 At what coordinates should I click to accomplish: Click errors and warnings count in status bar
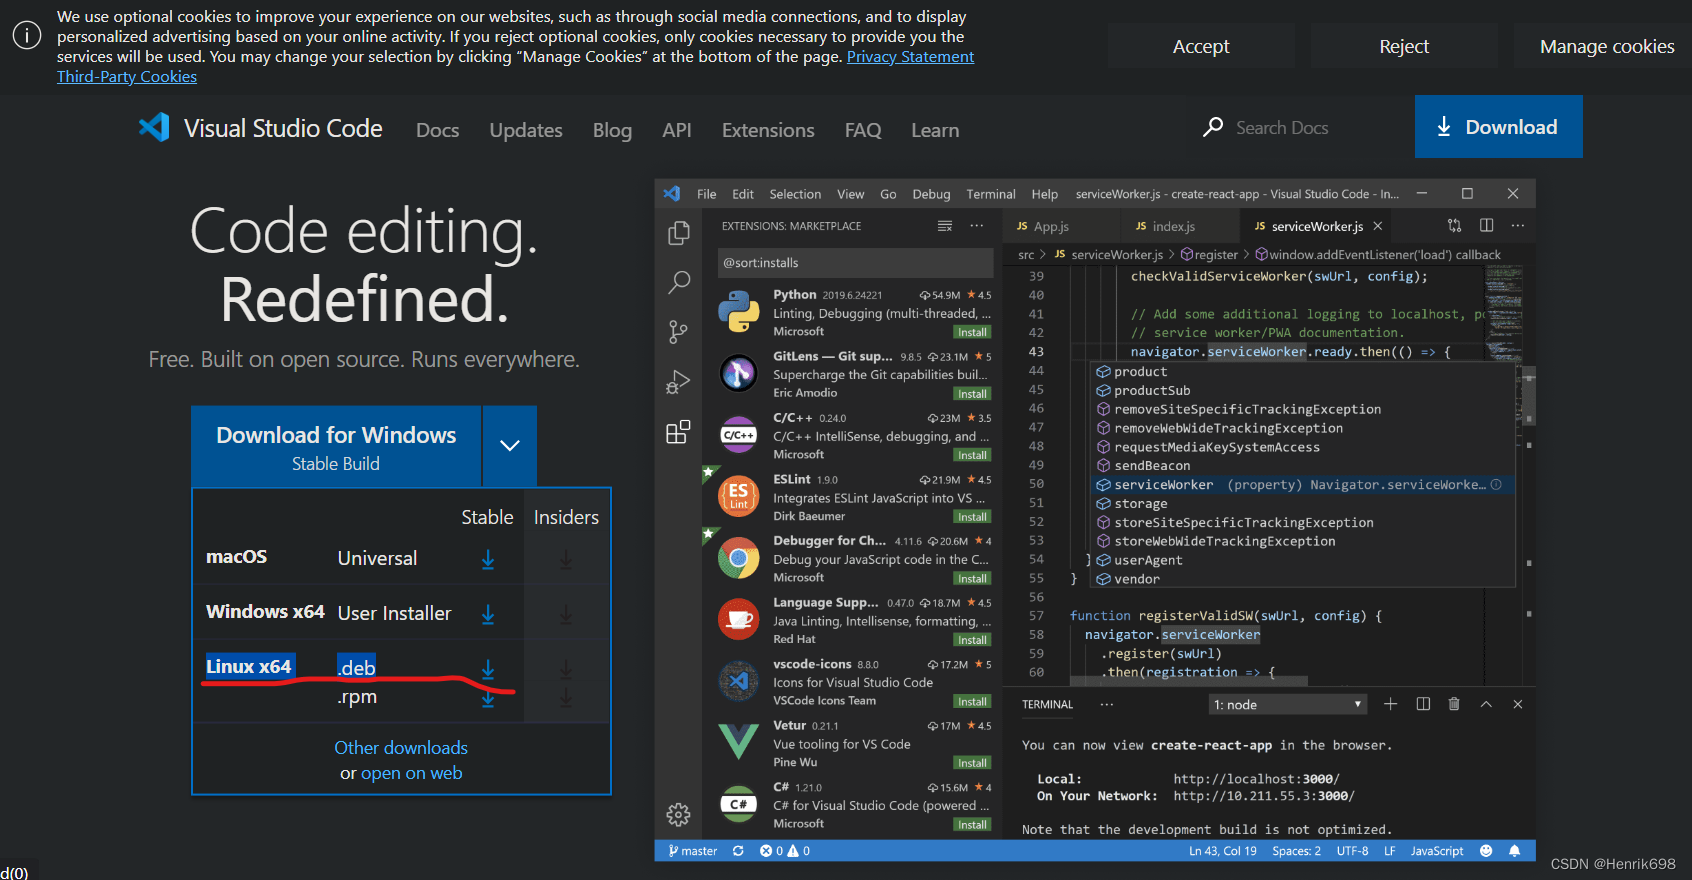point(785,851)
